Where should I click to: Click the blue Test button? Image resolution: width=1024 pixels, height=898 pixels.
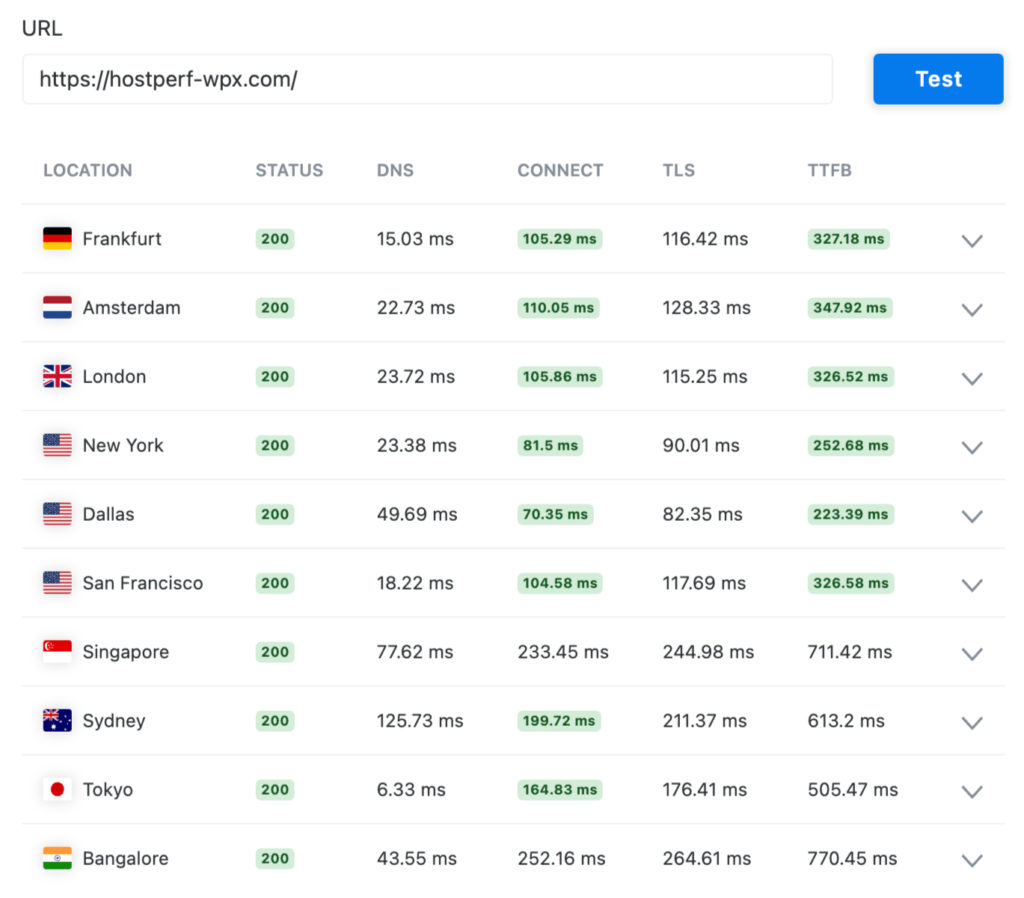938,79
